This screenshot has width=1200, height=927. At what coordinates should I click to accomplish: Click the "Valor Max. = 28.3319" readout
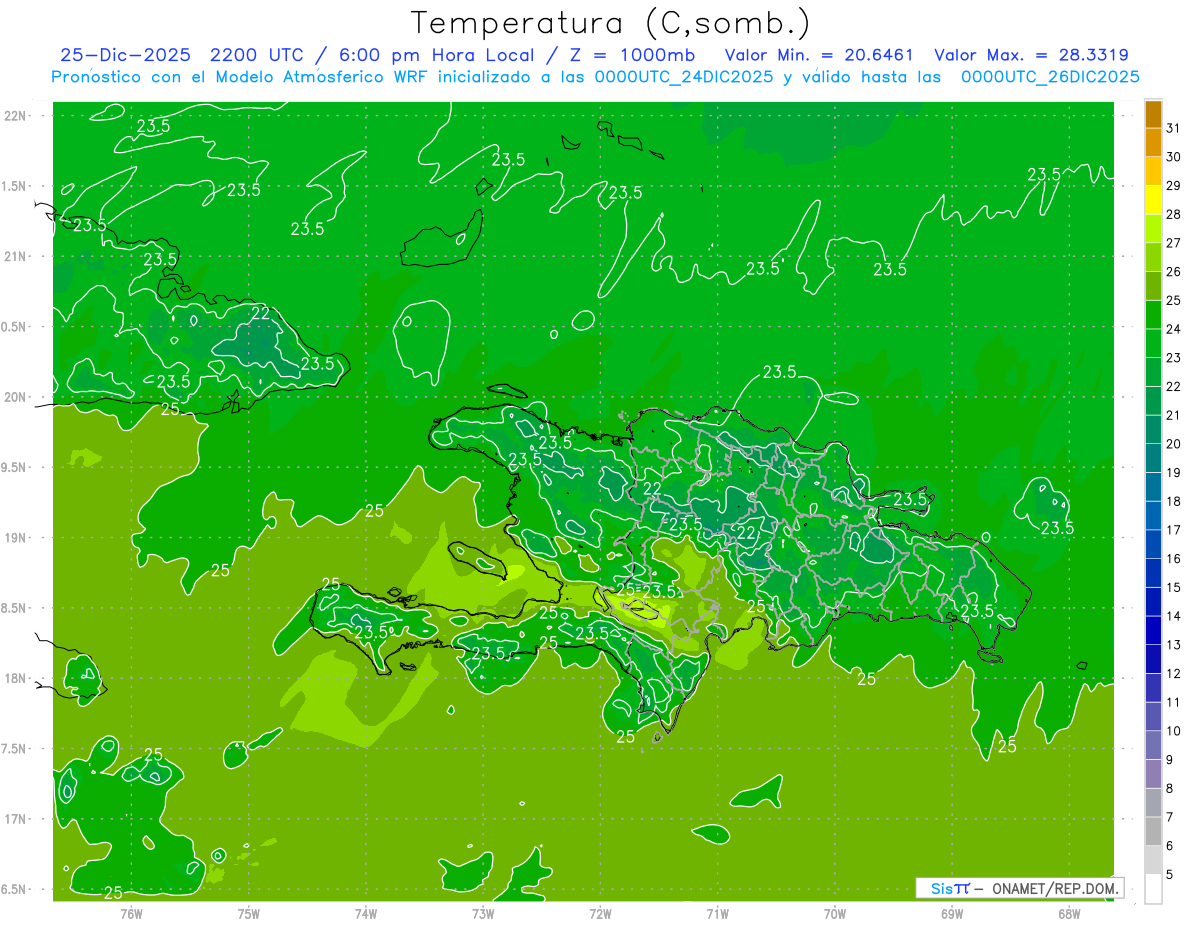[x=1031, y=55]
